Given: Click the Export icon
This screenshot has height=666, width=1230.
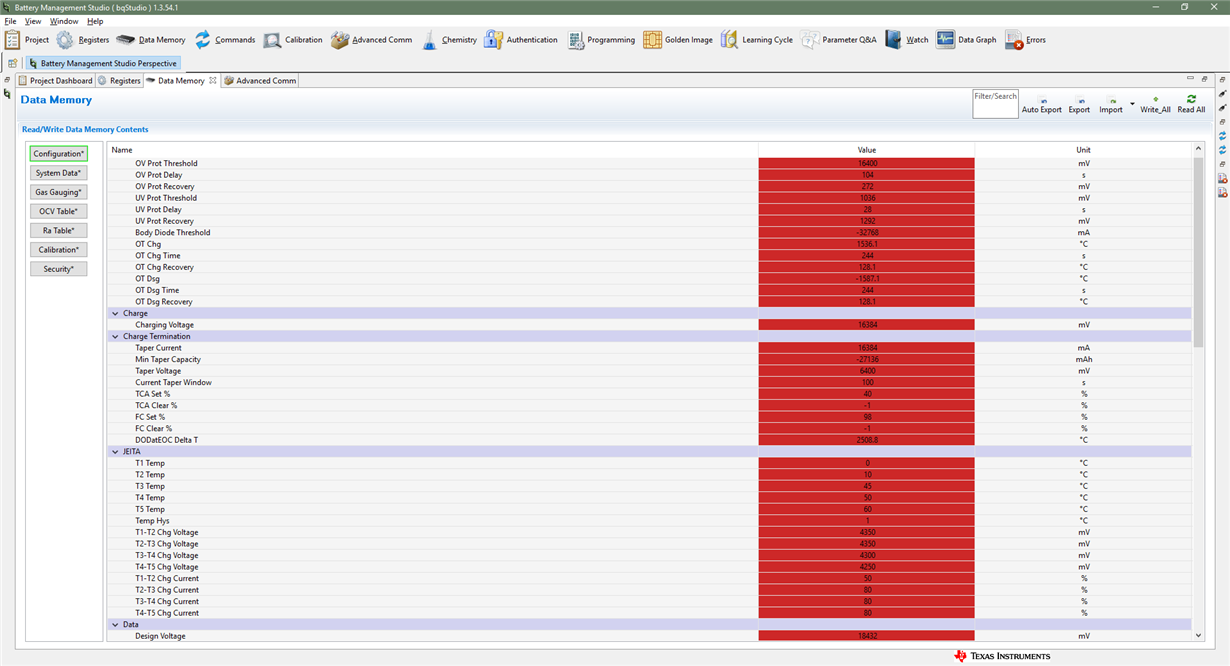Looking at the screenshot, I should pos(1079,105).
